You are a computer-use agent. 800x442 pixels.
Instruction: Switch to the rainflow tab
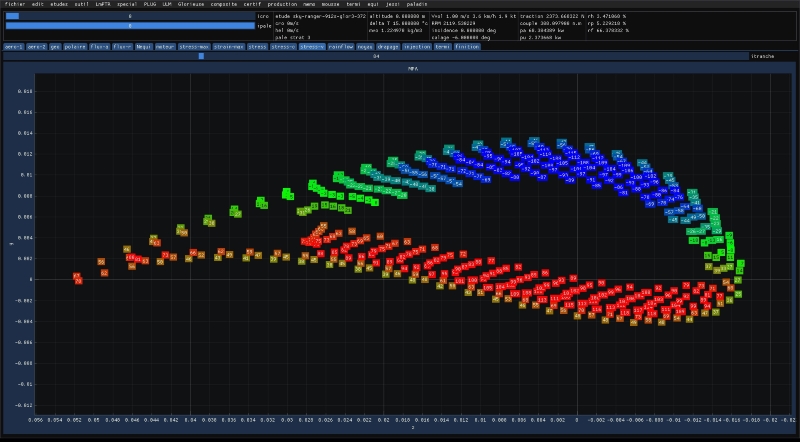[341, 46]
